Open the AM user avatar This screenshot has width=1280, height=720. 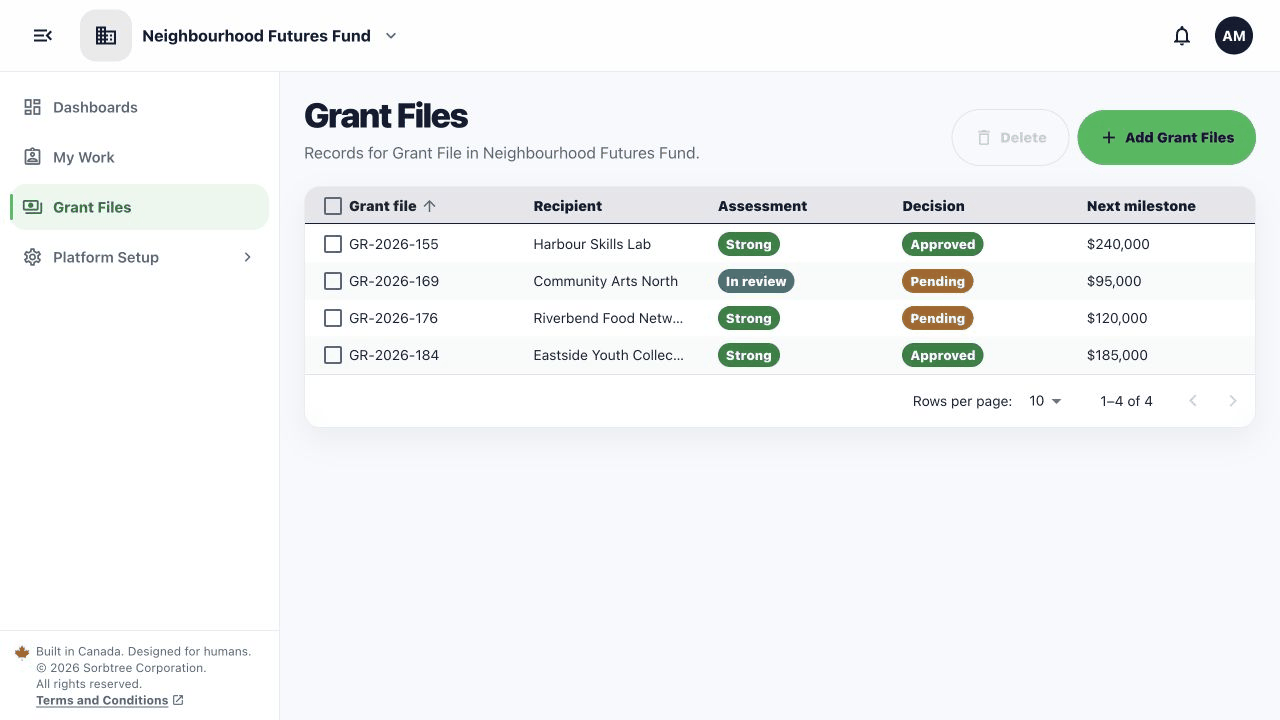[1234, 36]
